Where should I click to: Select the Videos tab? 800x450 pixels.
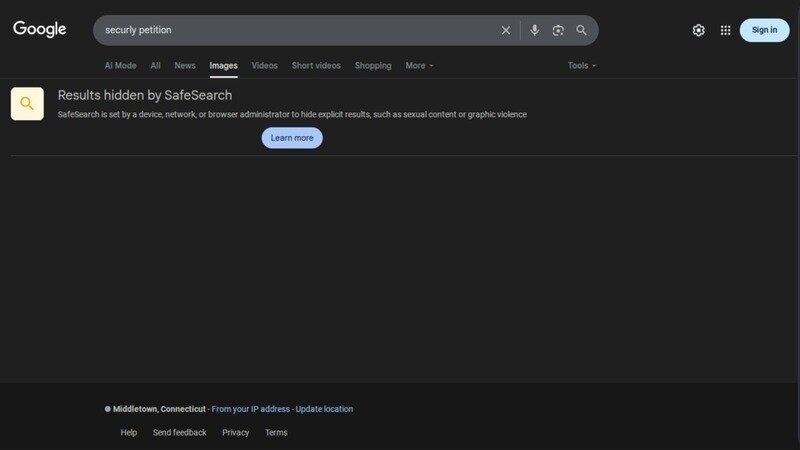coord(264,66)
